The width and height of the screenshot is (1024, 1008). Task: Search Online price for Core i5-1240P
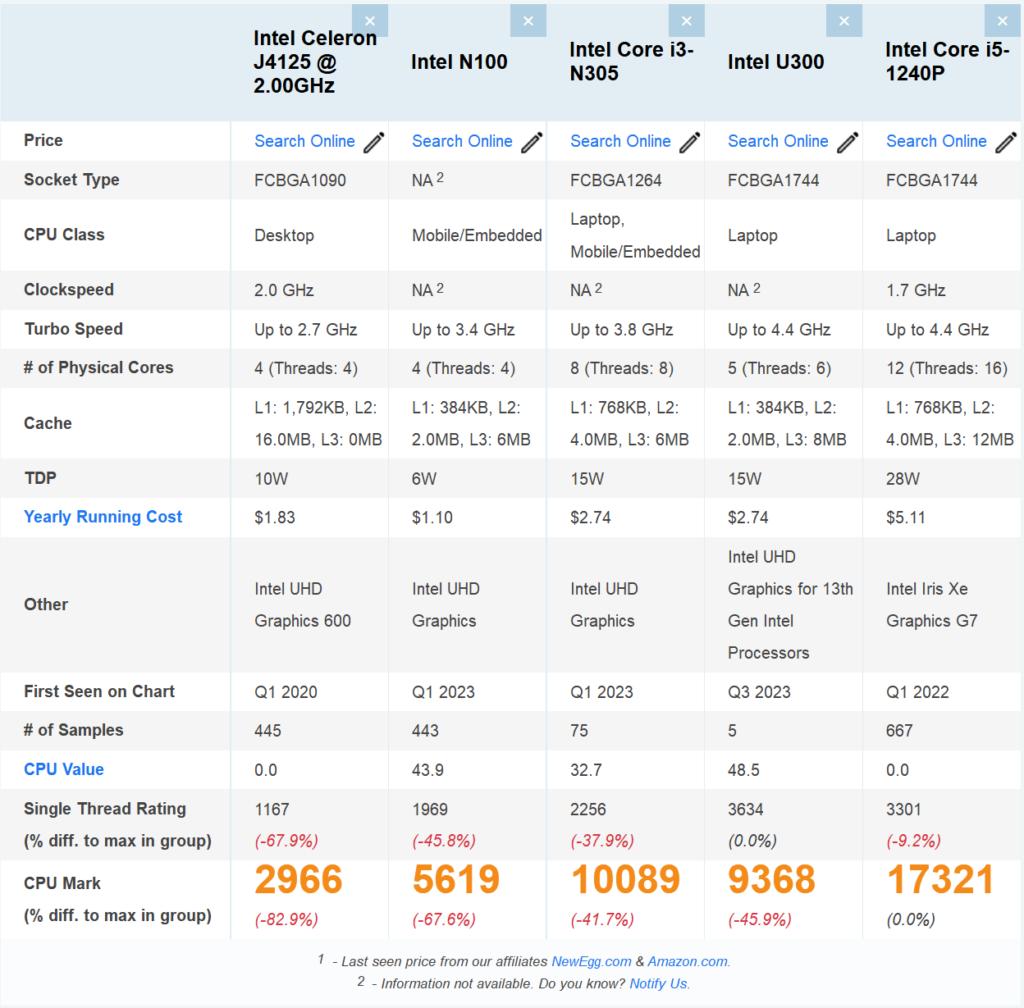[936, 141]
